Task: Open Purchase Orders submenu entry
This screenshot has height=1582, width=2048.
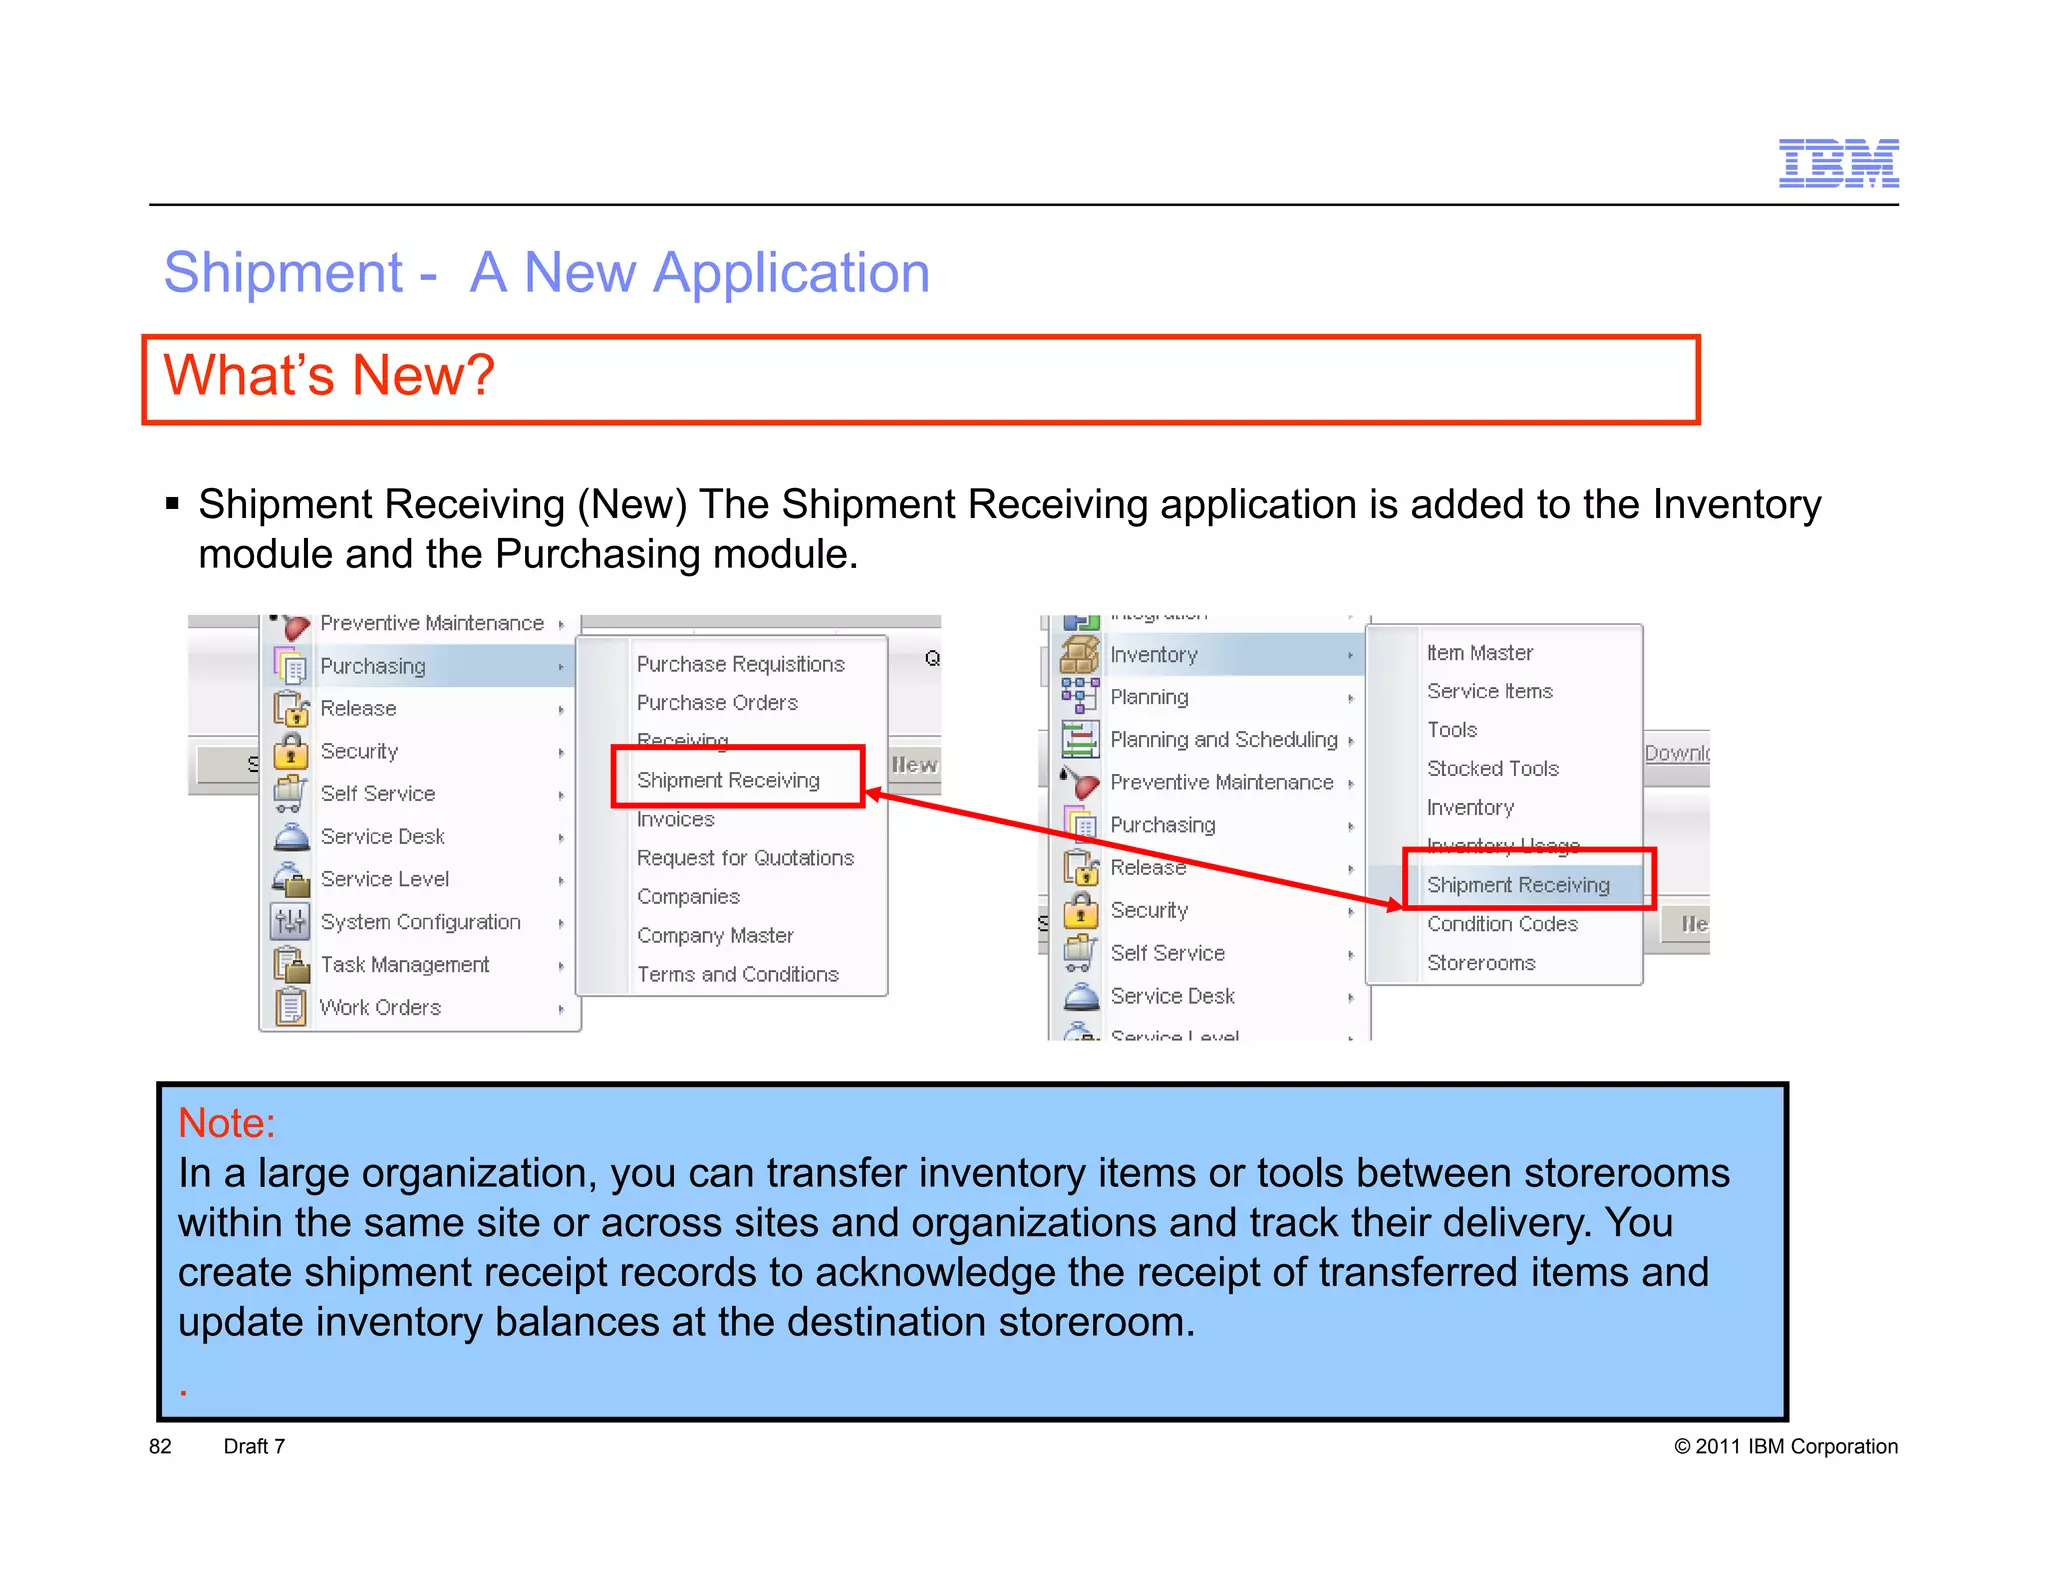Action: tap(717, 703)
